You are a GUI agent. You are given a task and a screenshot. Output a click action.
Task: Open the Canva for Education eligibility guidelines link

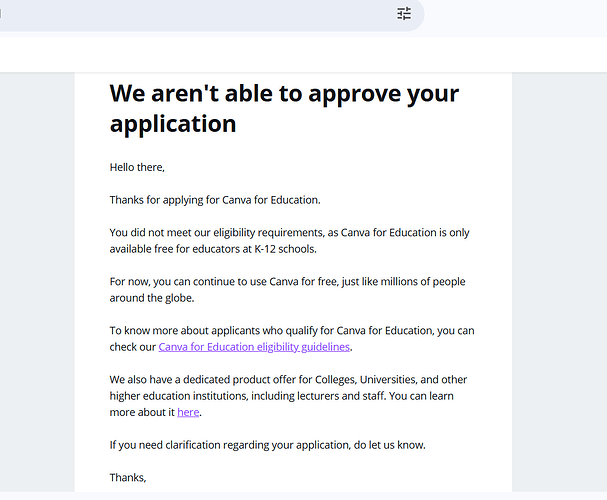pyautogui.click(x=254, y=347)
